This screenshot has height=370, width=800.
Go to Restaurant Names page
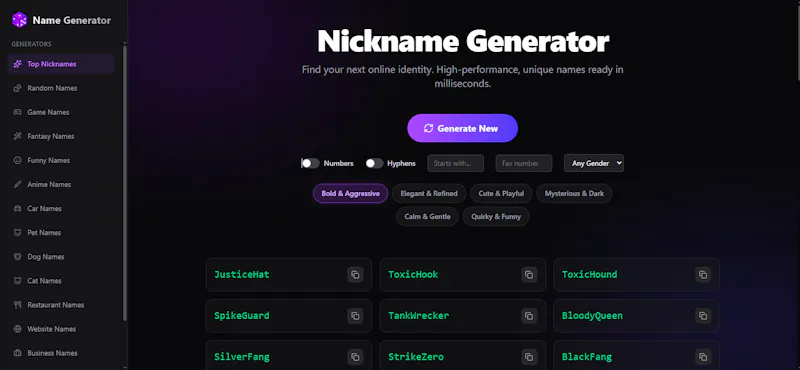[61, 305]
